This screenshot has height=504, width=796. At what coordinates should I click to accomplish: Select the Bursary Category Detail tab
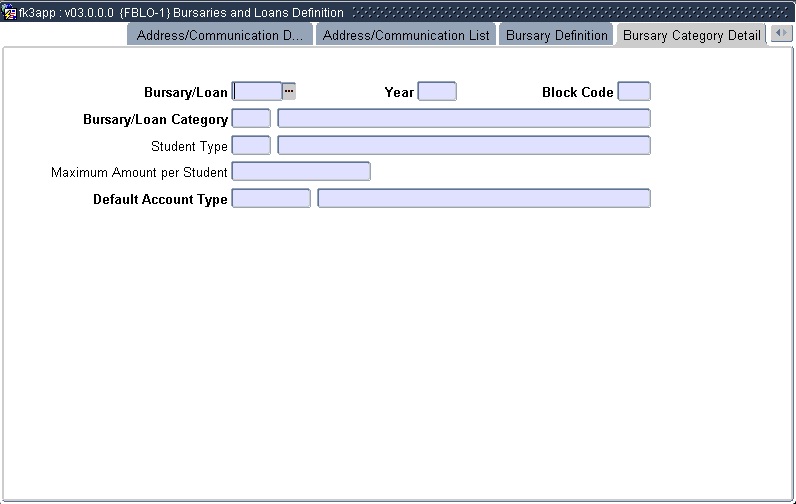point(691,35)
